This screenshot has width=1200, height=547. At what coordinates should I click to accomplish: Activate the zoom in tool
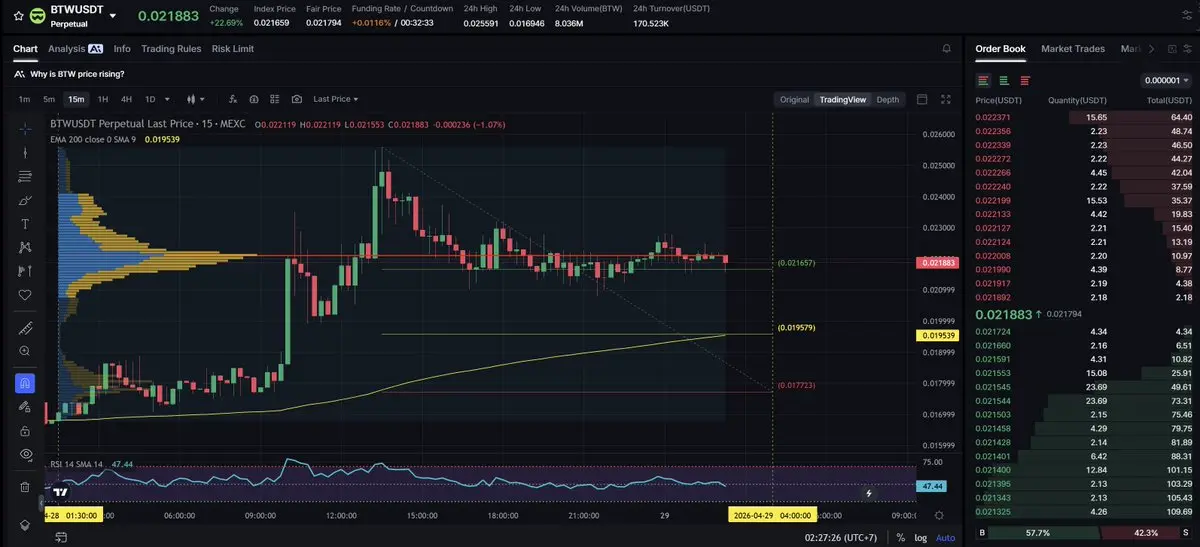tap(25, 351)
